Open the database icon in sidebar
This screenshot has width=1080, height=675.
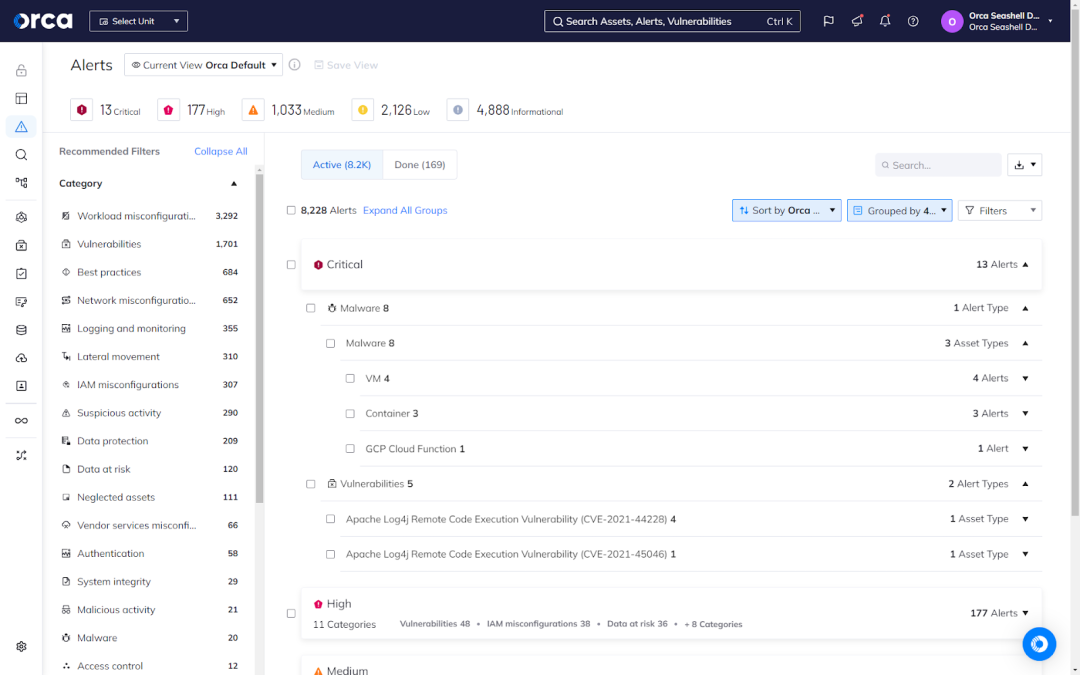click(x=21, y=330)
